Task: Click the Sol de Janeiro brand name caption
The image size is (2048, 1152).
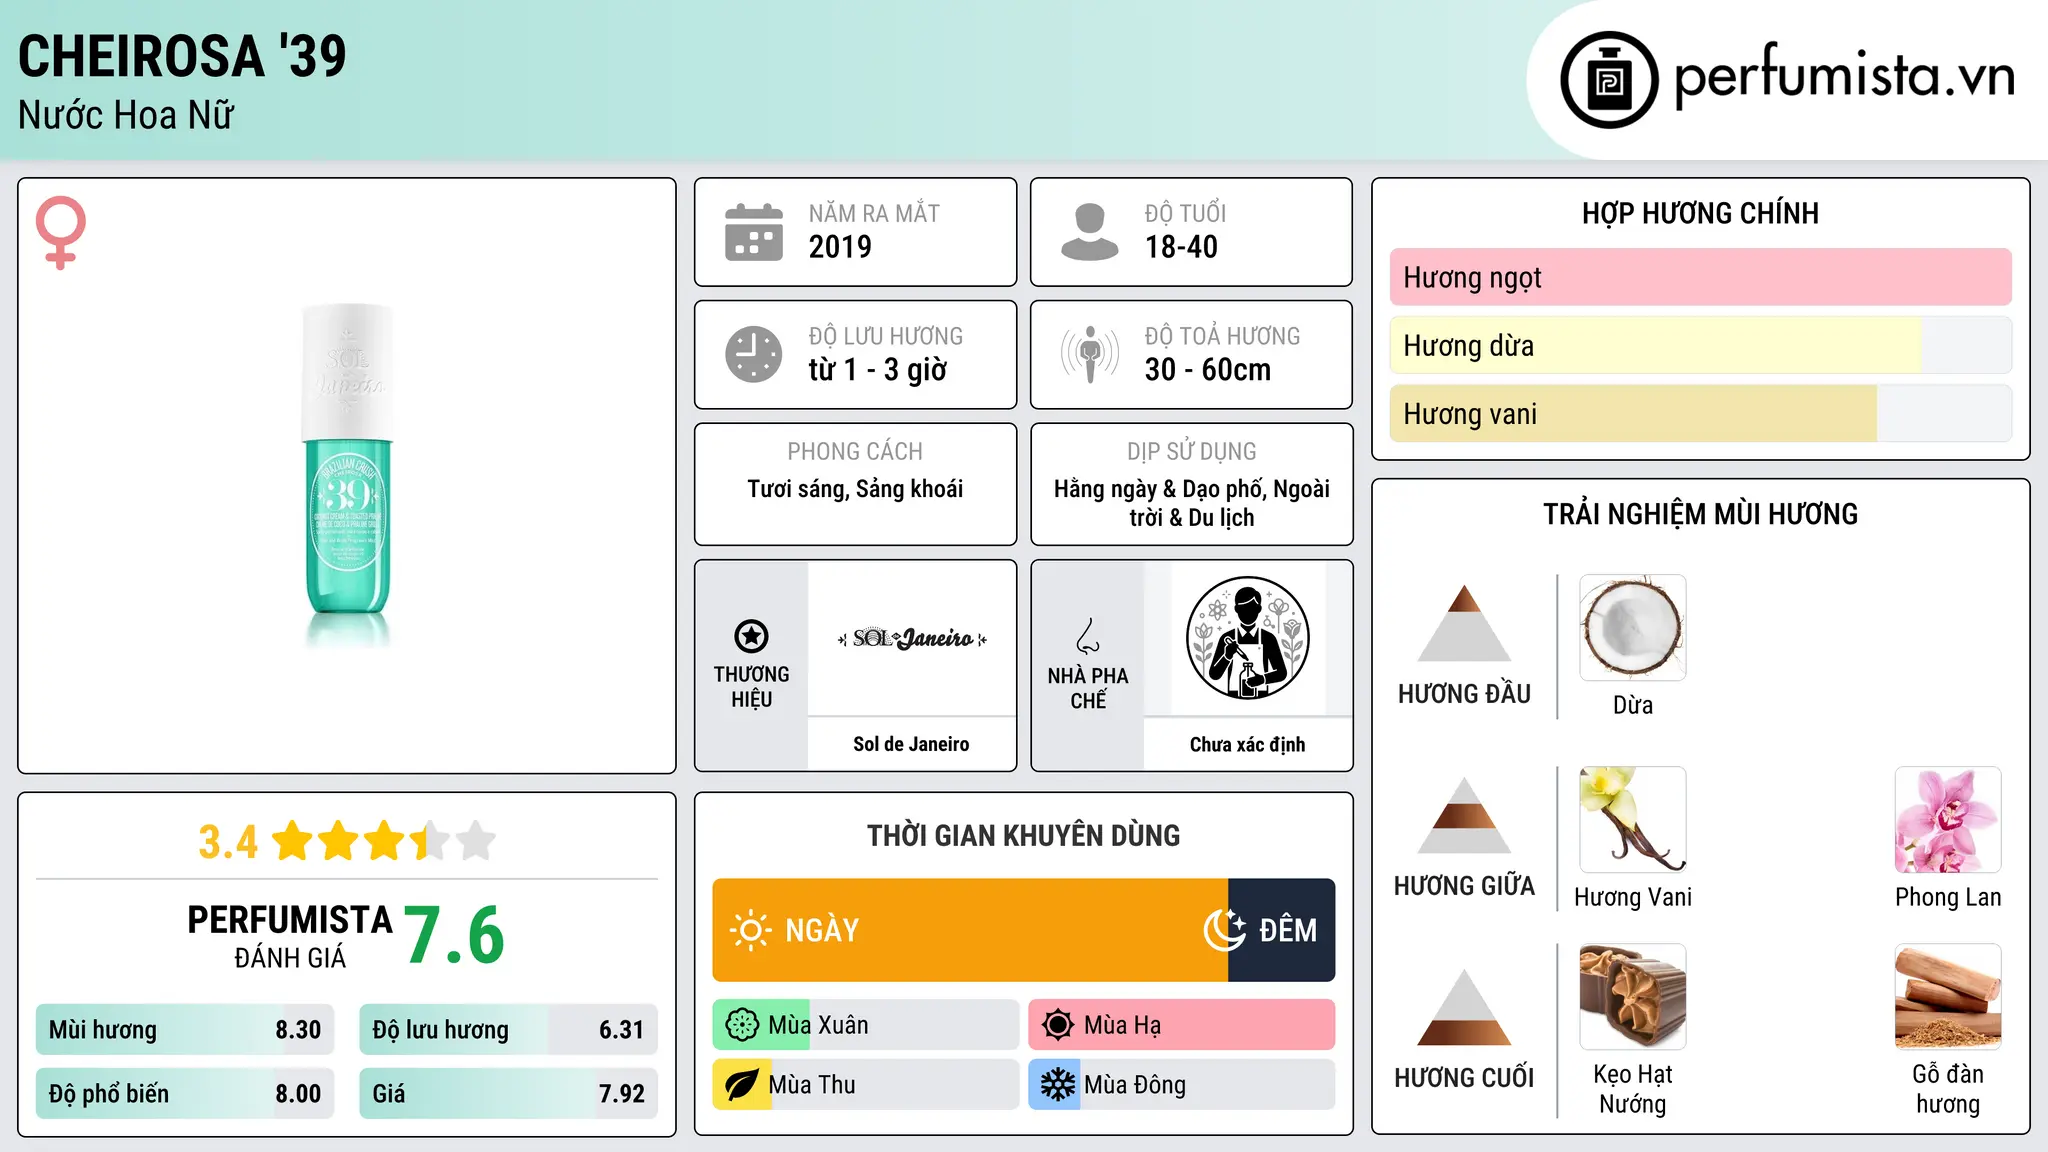Action: (x=911, y=744)
